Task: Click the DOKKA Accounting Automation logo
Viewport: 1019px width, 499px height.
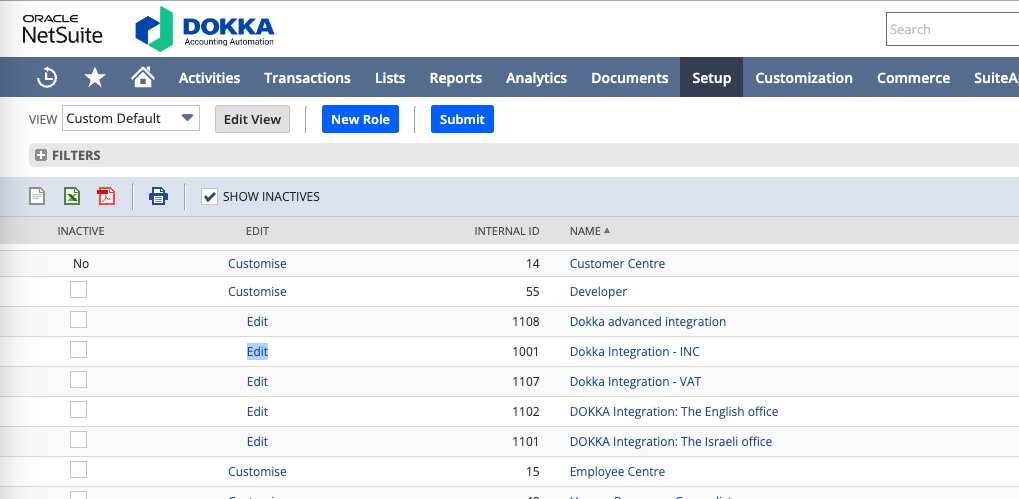Action: click(x=205, y=29)
